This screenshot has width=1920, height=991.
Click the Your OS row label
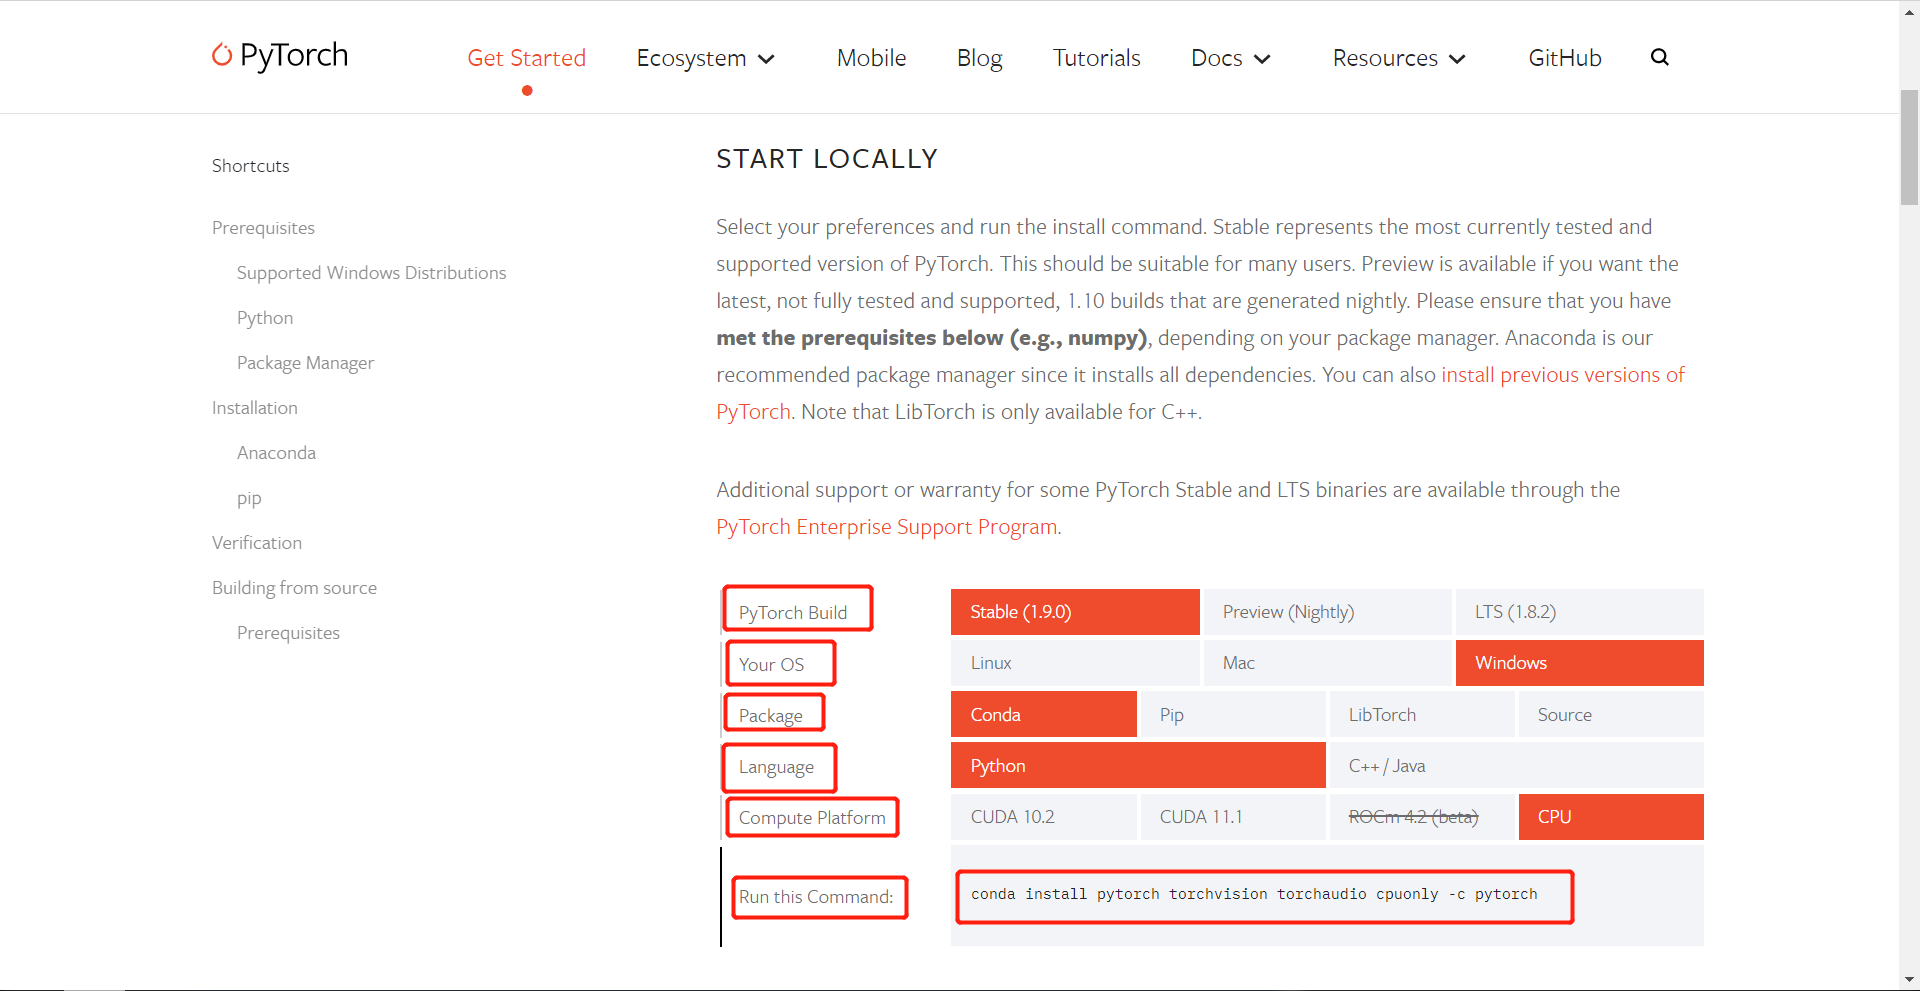click(771, 665)
